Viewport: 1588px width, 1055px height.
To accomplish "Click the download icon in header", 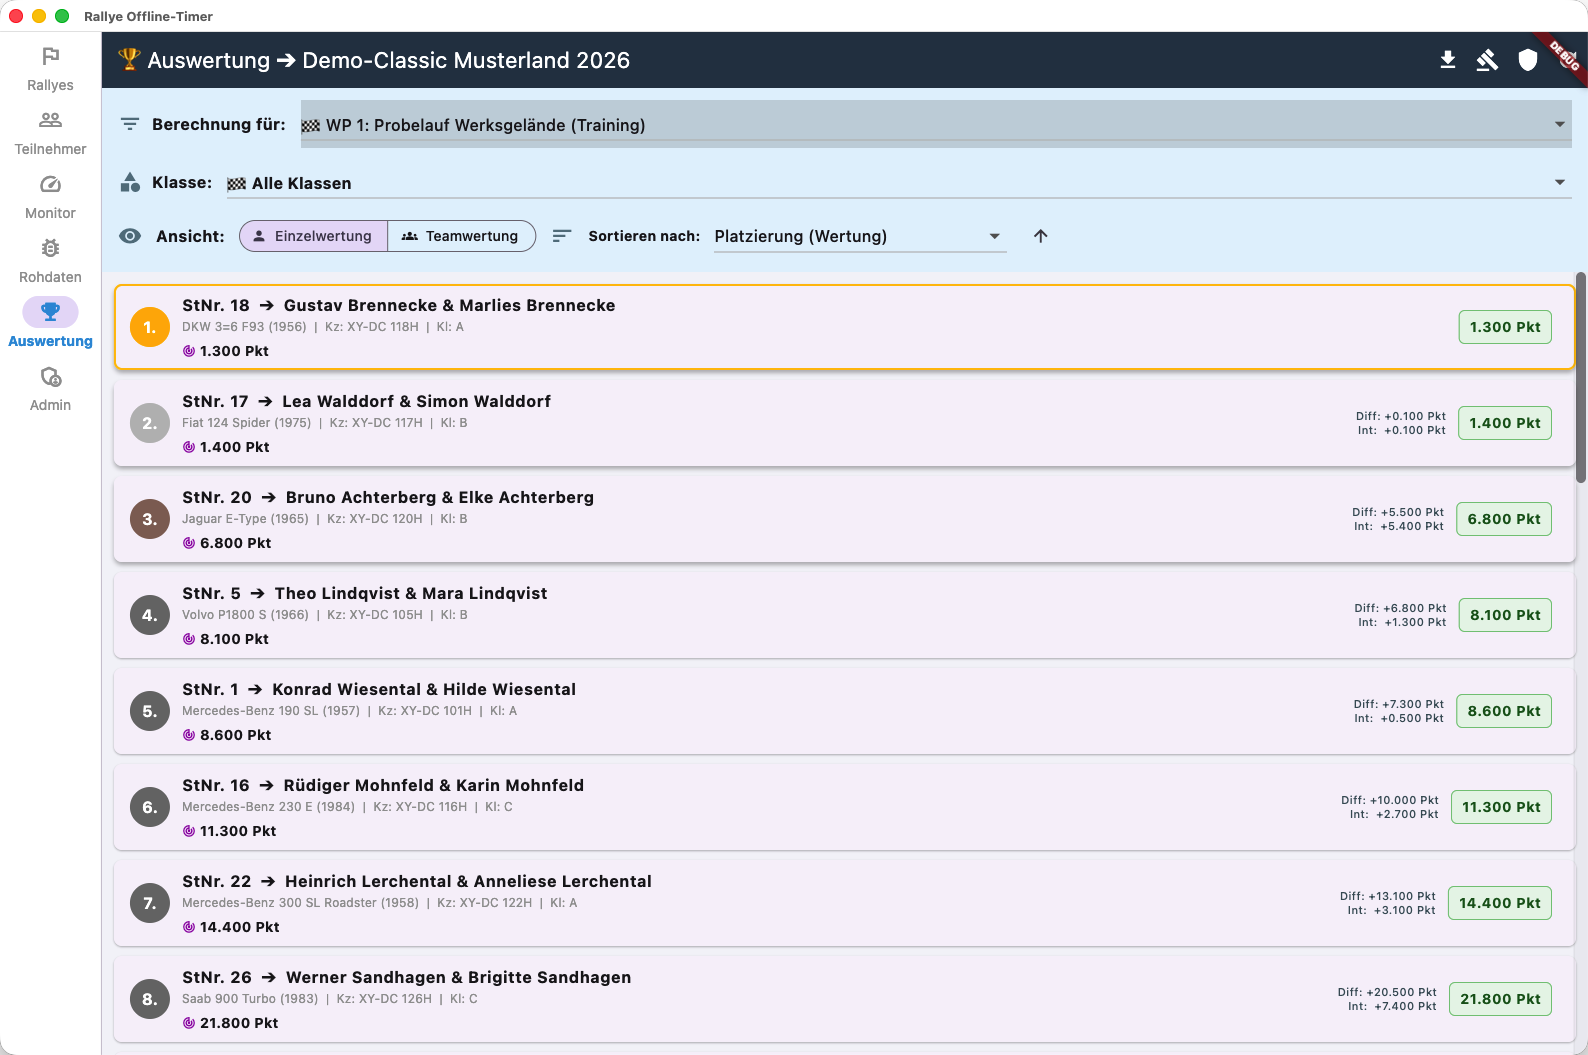I will click(x=1447, y=60).
